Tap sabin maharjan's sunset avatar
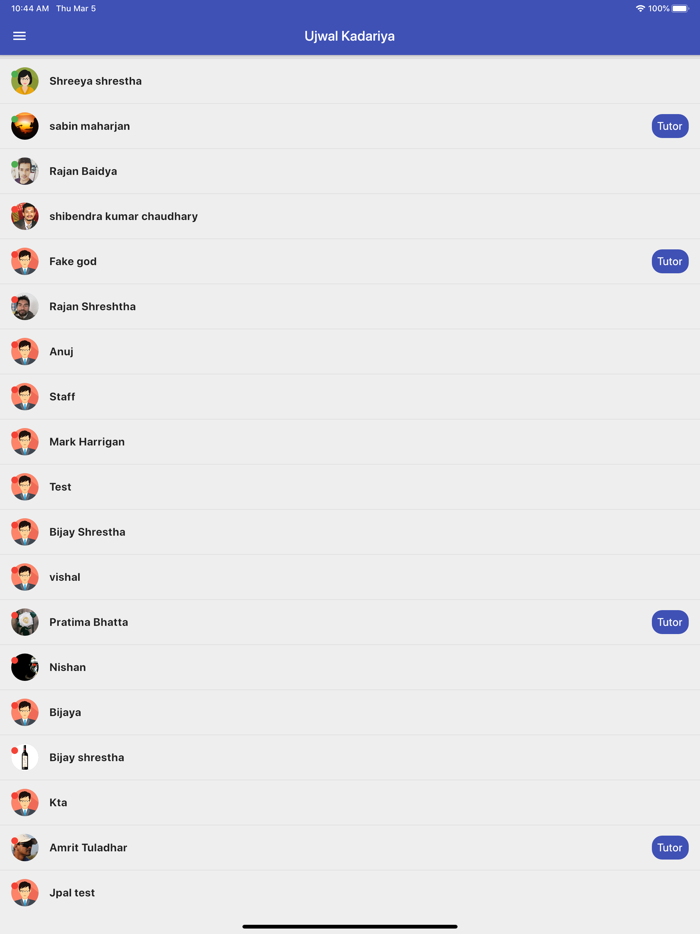This screenshot has height=934, width=700. click(25, 126)
